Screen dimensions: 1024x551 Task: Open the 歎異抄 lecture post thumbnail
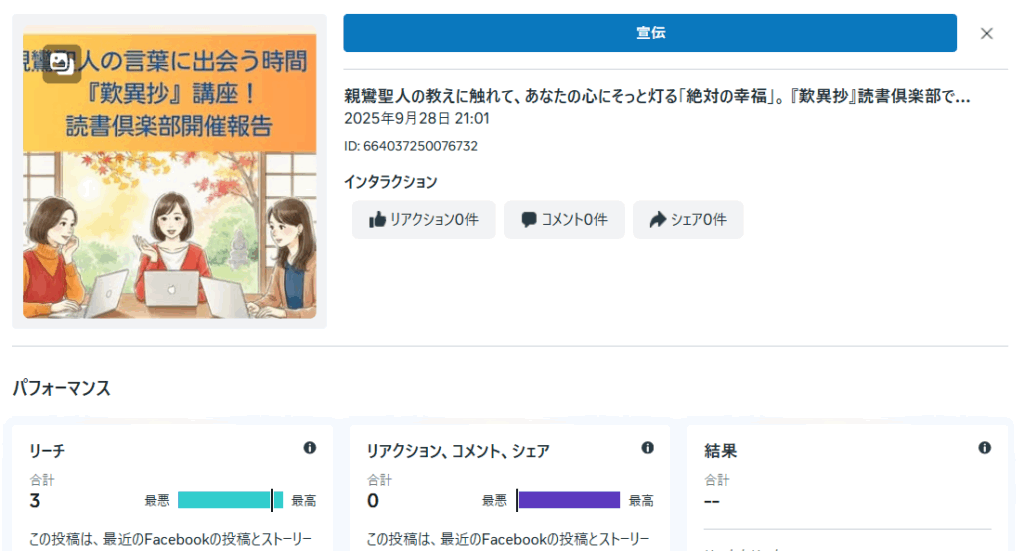pyautogui.click(x=169, y=176)
